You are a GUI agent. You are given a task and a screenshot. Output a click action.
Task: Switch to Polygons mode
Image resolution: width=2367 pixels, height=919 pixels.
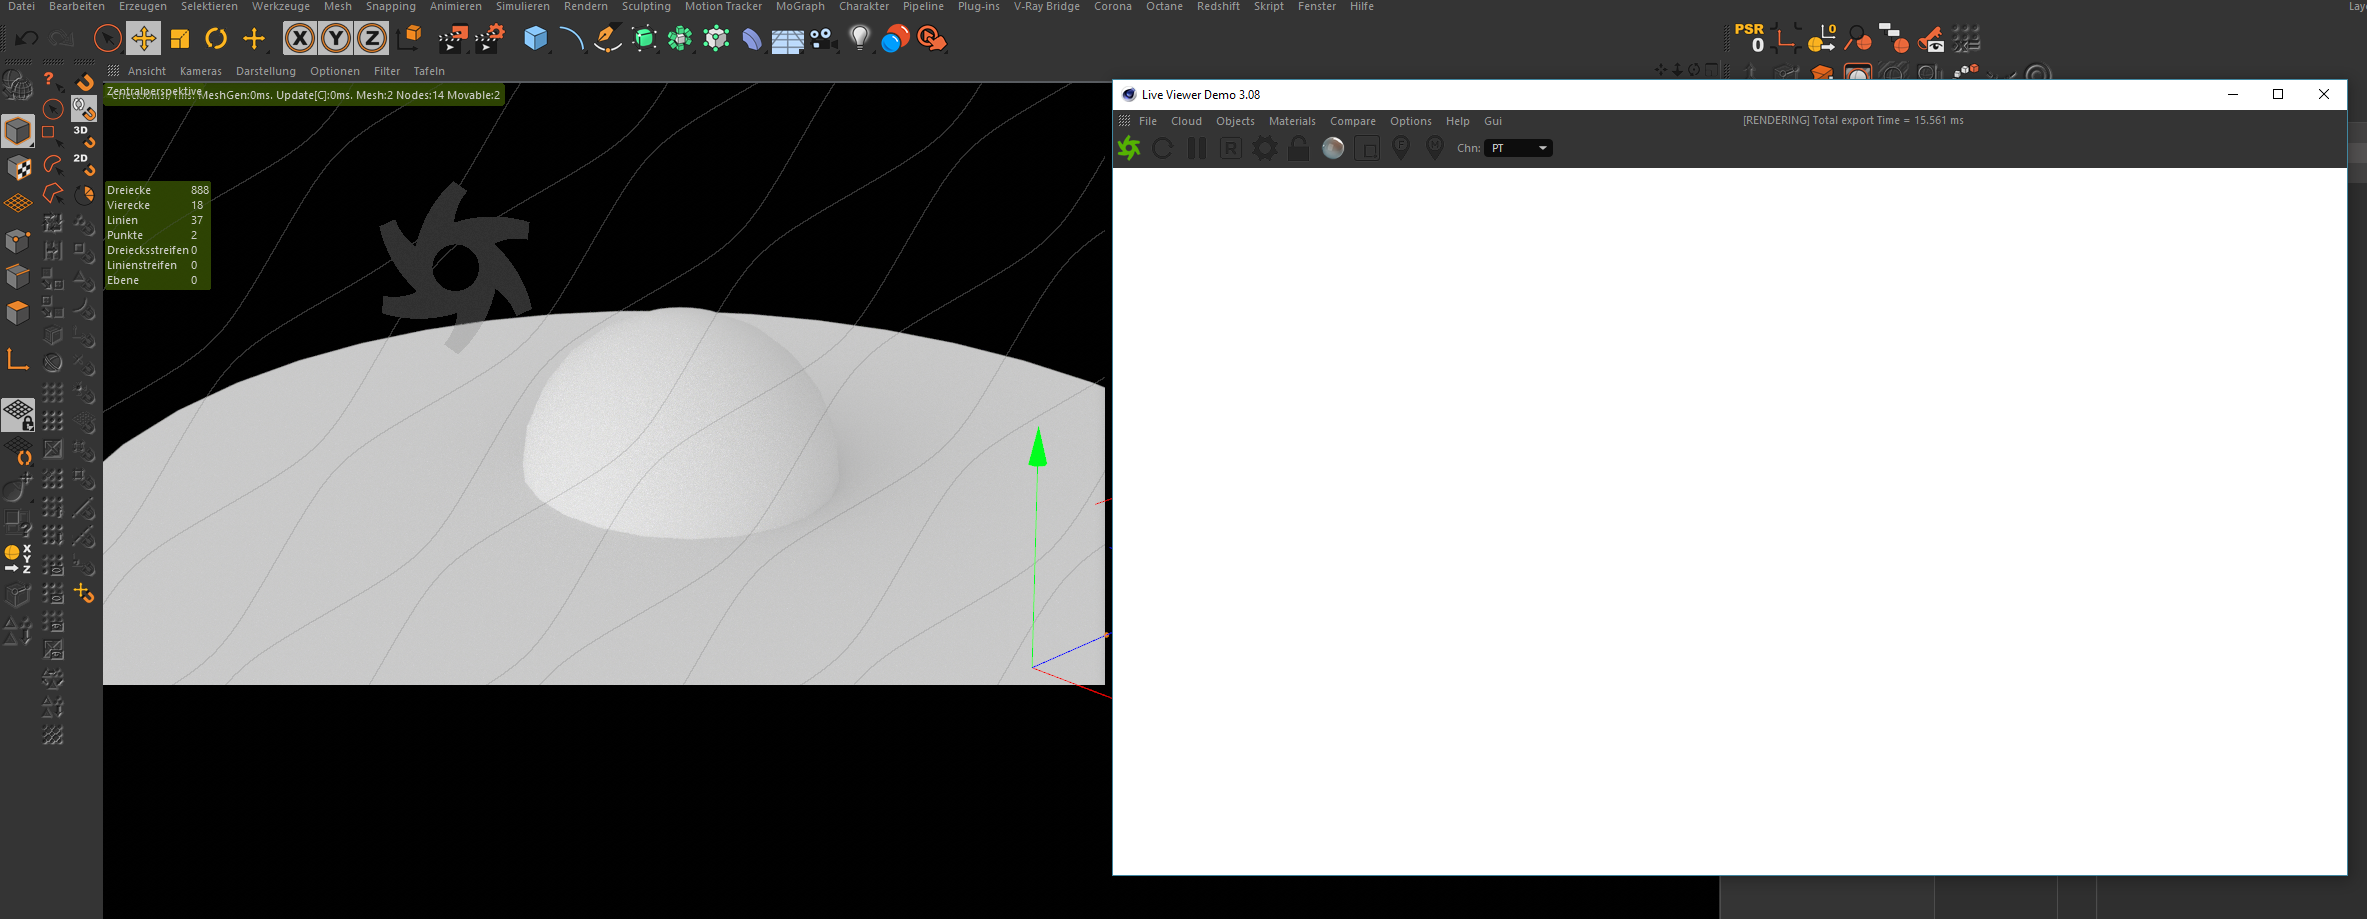tap(18, 313)
